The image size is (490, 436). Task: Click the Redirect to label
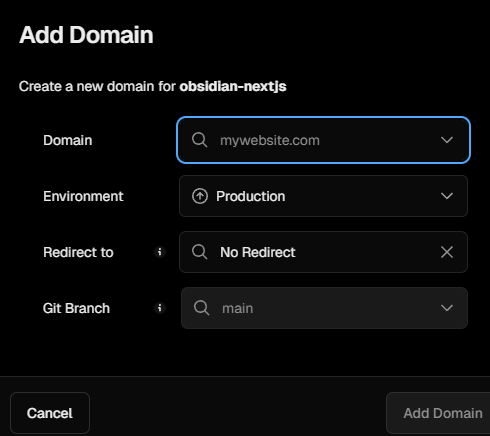pyautogui.click(x=78, y=252)
